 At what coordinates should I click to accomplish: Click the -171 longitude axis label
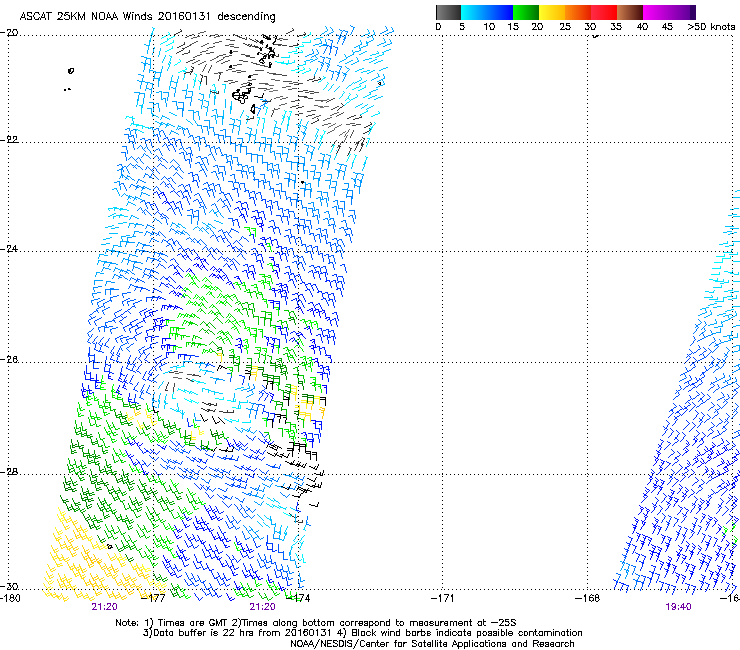(443, 598)
